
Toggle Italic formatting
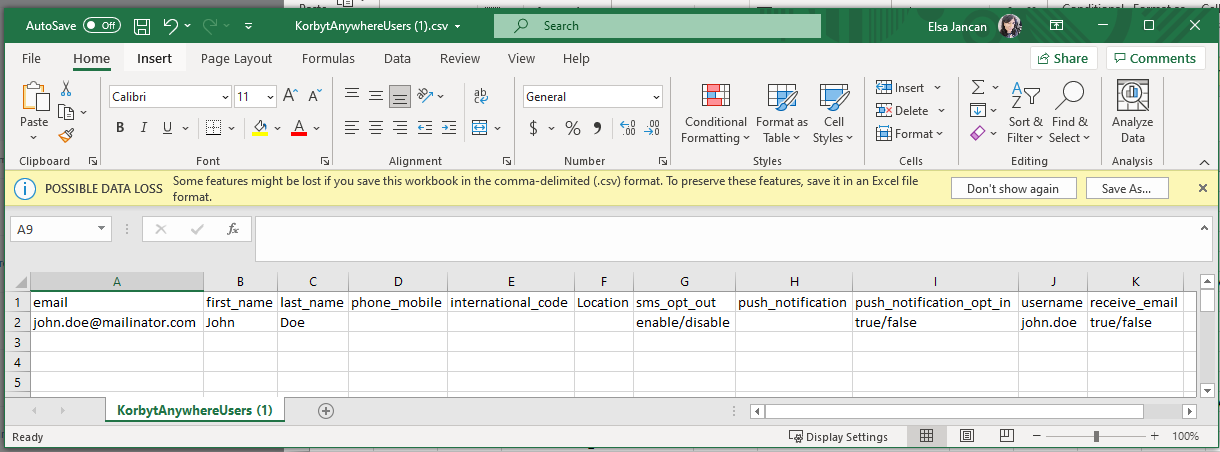143,128
